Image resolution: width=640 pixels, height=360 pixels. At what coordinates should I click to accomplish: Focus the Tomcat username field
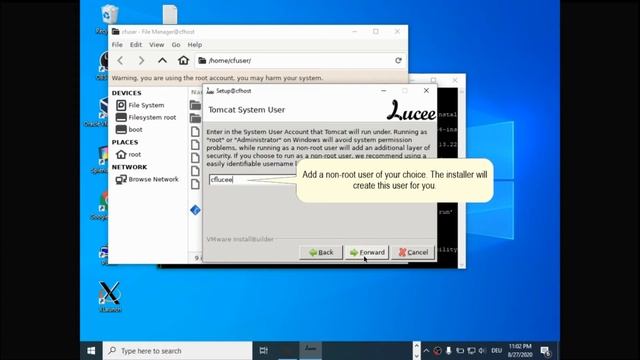point(252,180)
